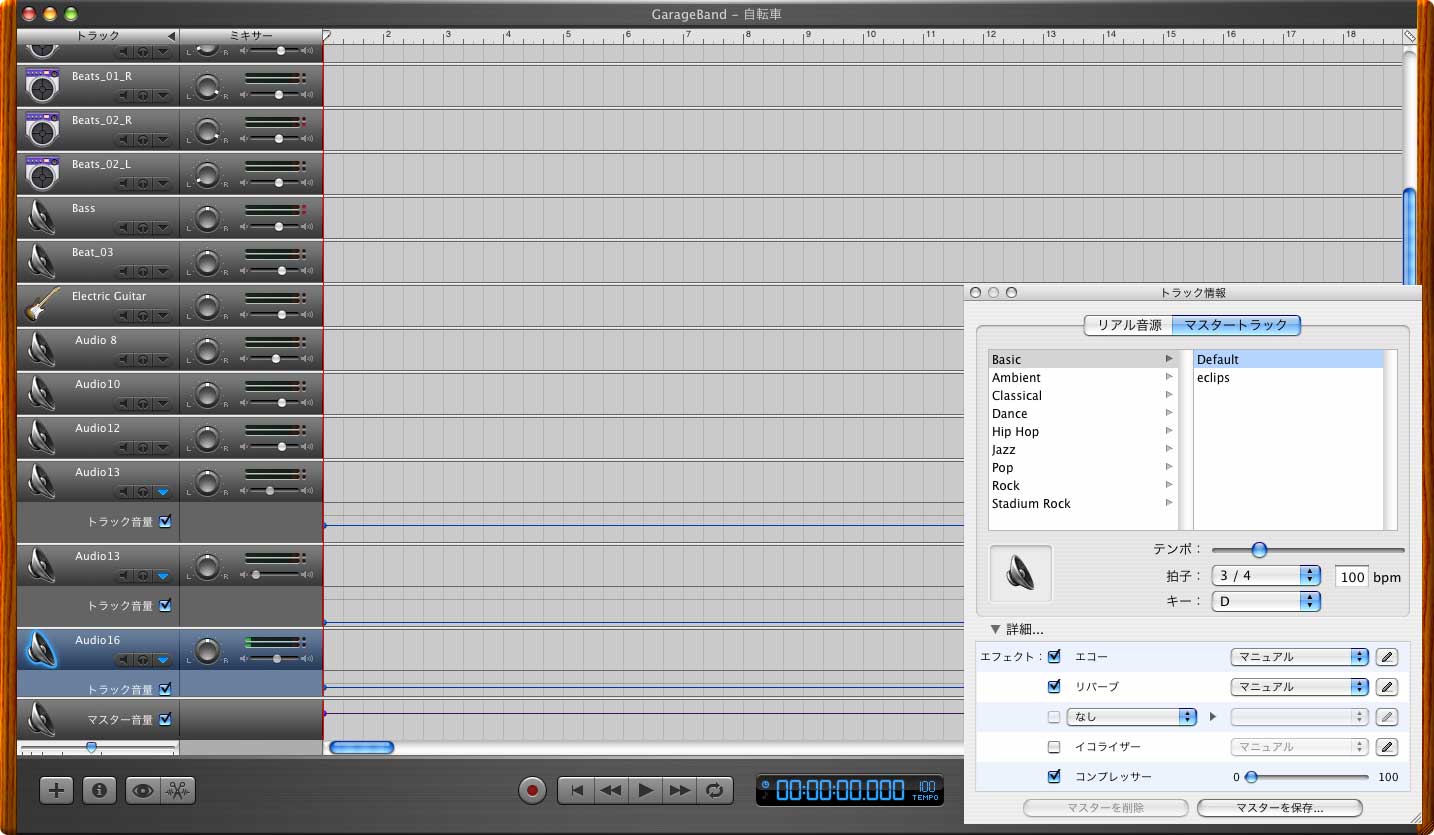1434x835 pixels.
Task: Select the Beats_01_R track's amp icon
Action: pyautogui.click(x=41, y=85)
